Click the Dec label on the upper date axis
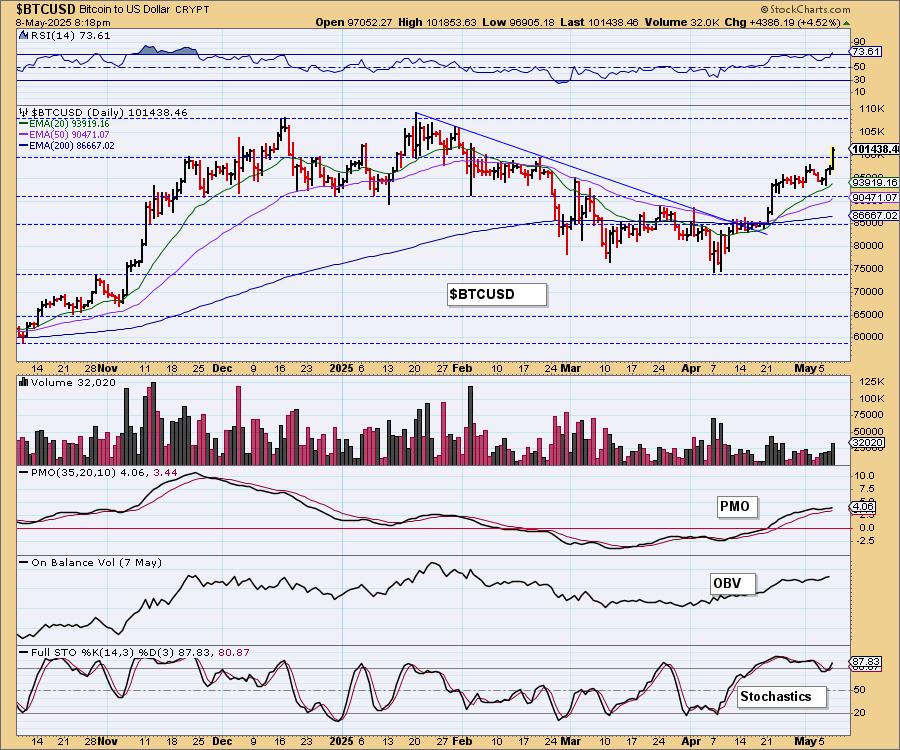The image size is (900, 750). [x=222, y=368]
